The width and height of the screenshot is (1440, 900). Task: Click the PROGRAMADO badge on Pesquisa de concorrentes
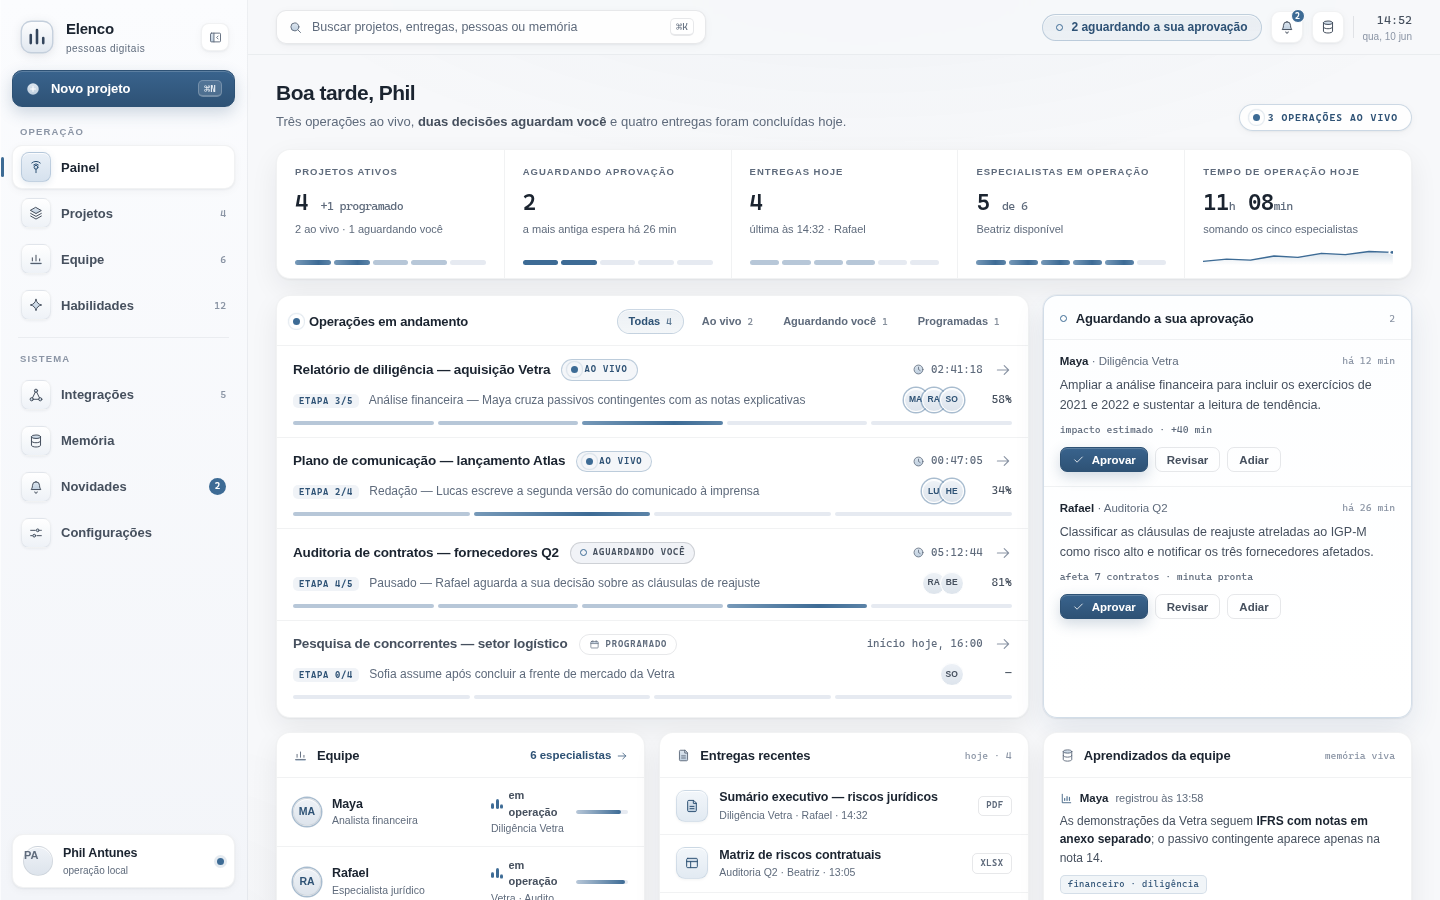(629, 644)
